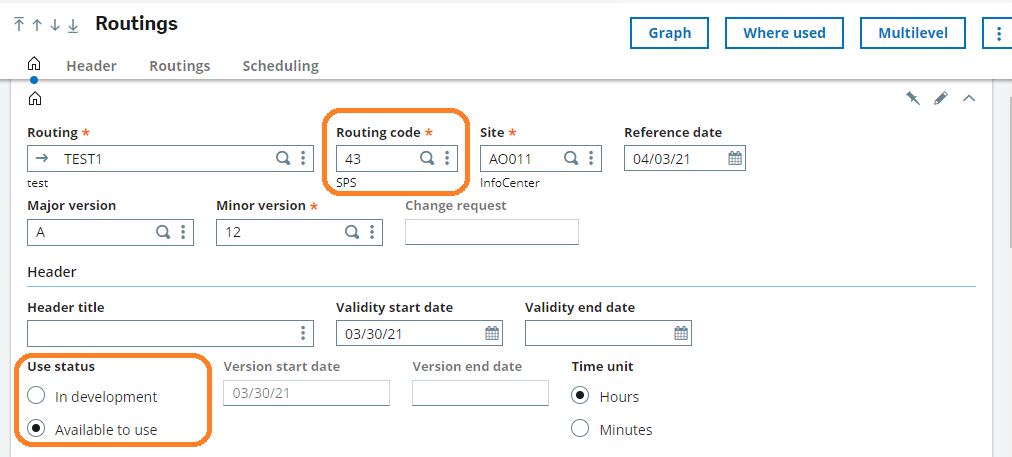Open Reference date calendar picker
Image resolution: width=1012 pixels, height=457 pixels.
click(735, 158)
